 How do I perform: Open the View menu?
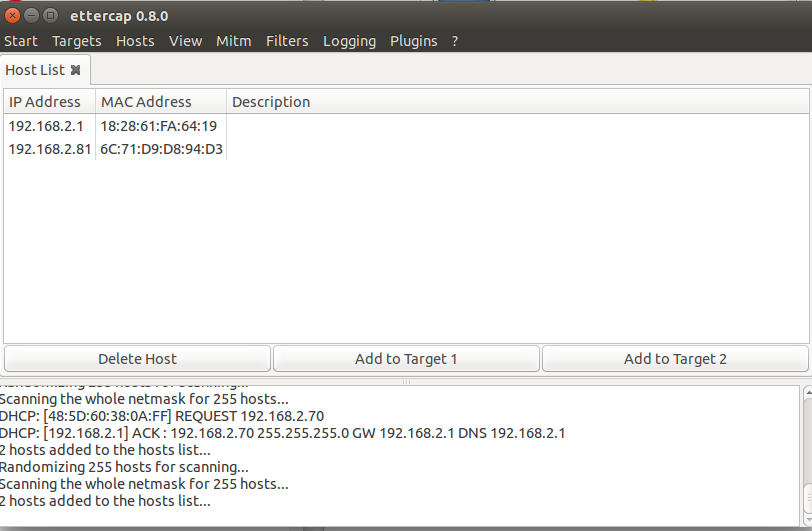pos(185,41)
